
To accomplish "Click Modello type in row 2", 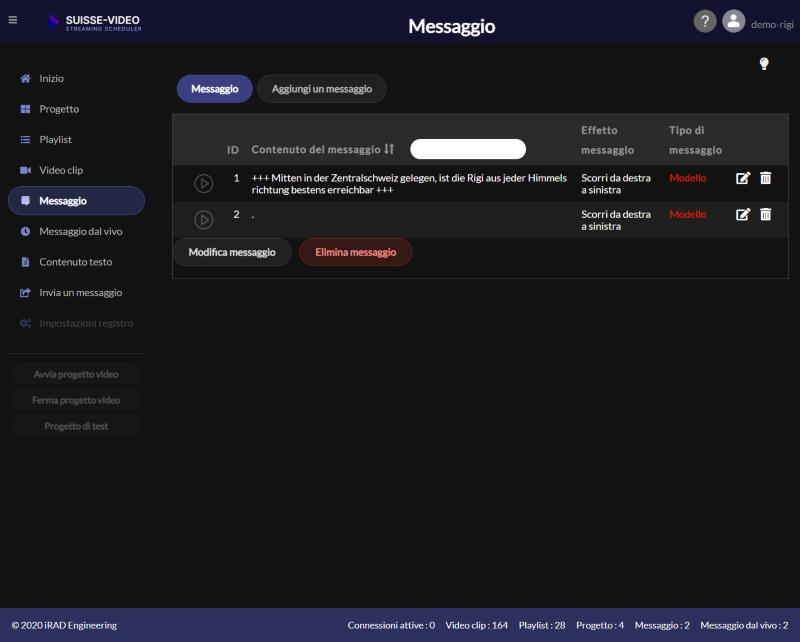I will pyautogui.click(x=688, y=214).
